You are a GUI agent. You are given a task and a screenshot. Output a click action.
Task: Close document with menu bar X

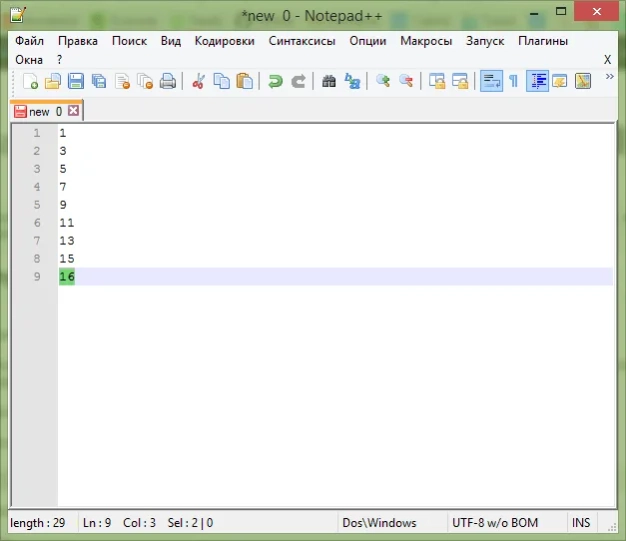click(607, 60)
